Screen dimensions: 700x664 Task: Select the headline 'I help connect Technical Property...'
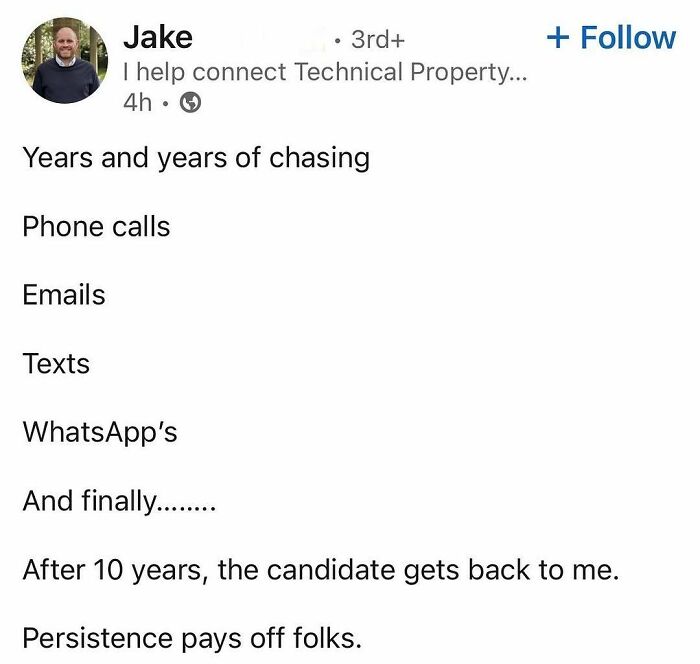[x=325, y=72]
